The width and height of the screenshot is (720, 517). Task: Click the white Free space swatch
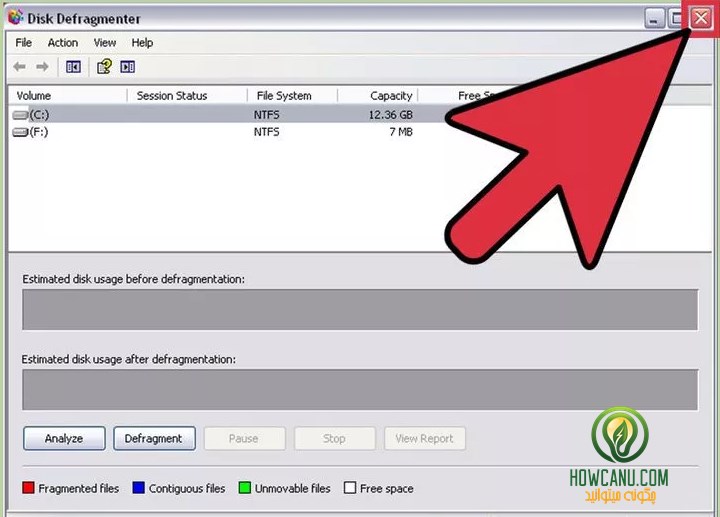click(x=350, y=488)
